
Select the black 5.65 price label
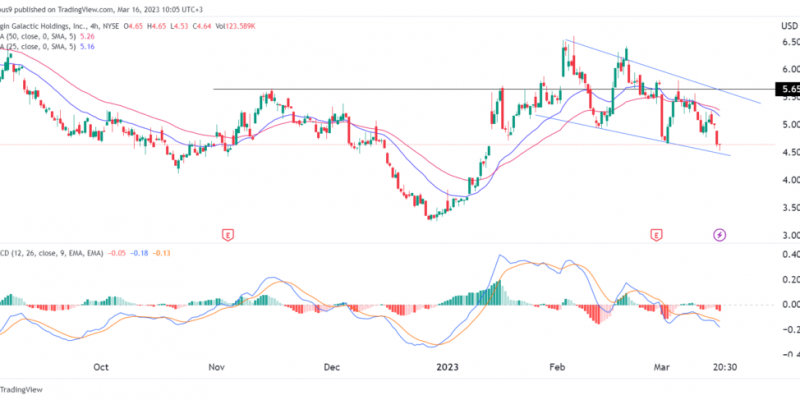point(787,90)
